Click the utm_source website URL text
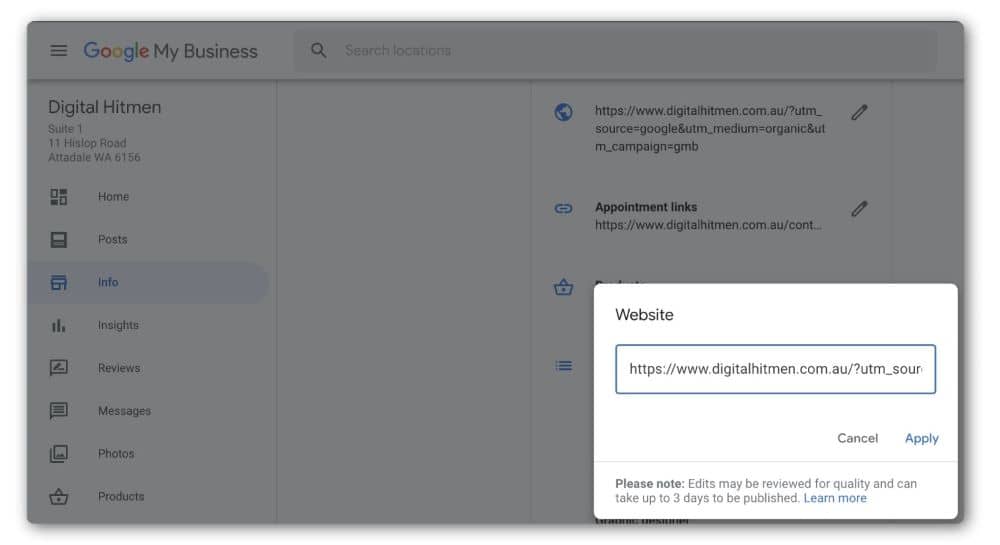The width and height of the screenshot is (1000, 545). coord(710,128)
